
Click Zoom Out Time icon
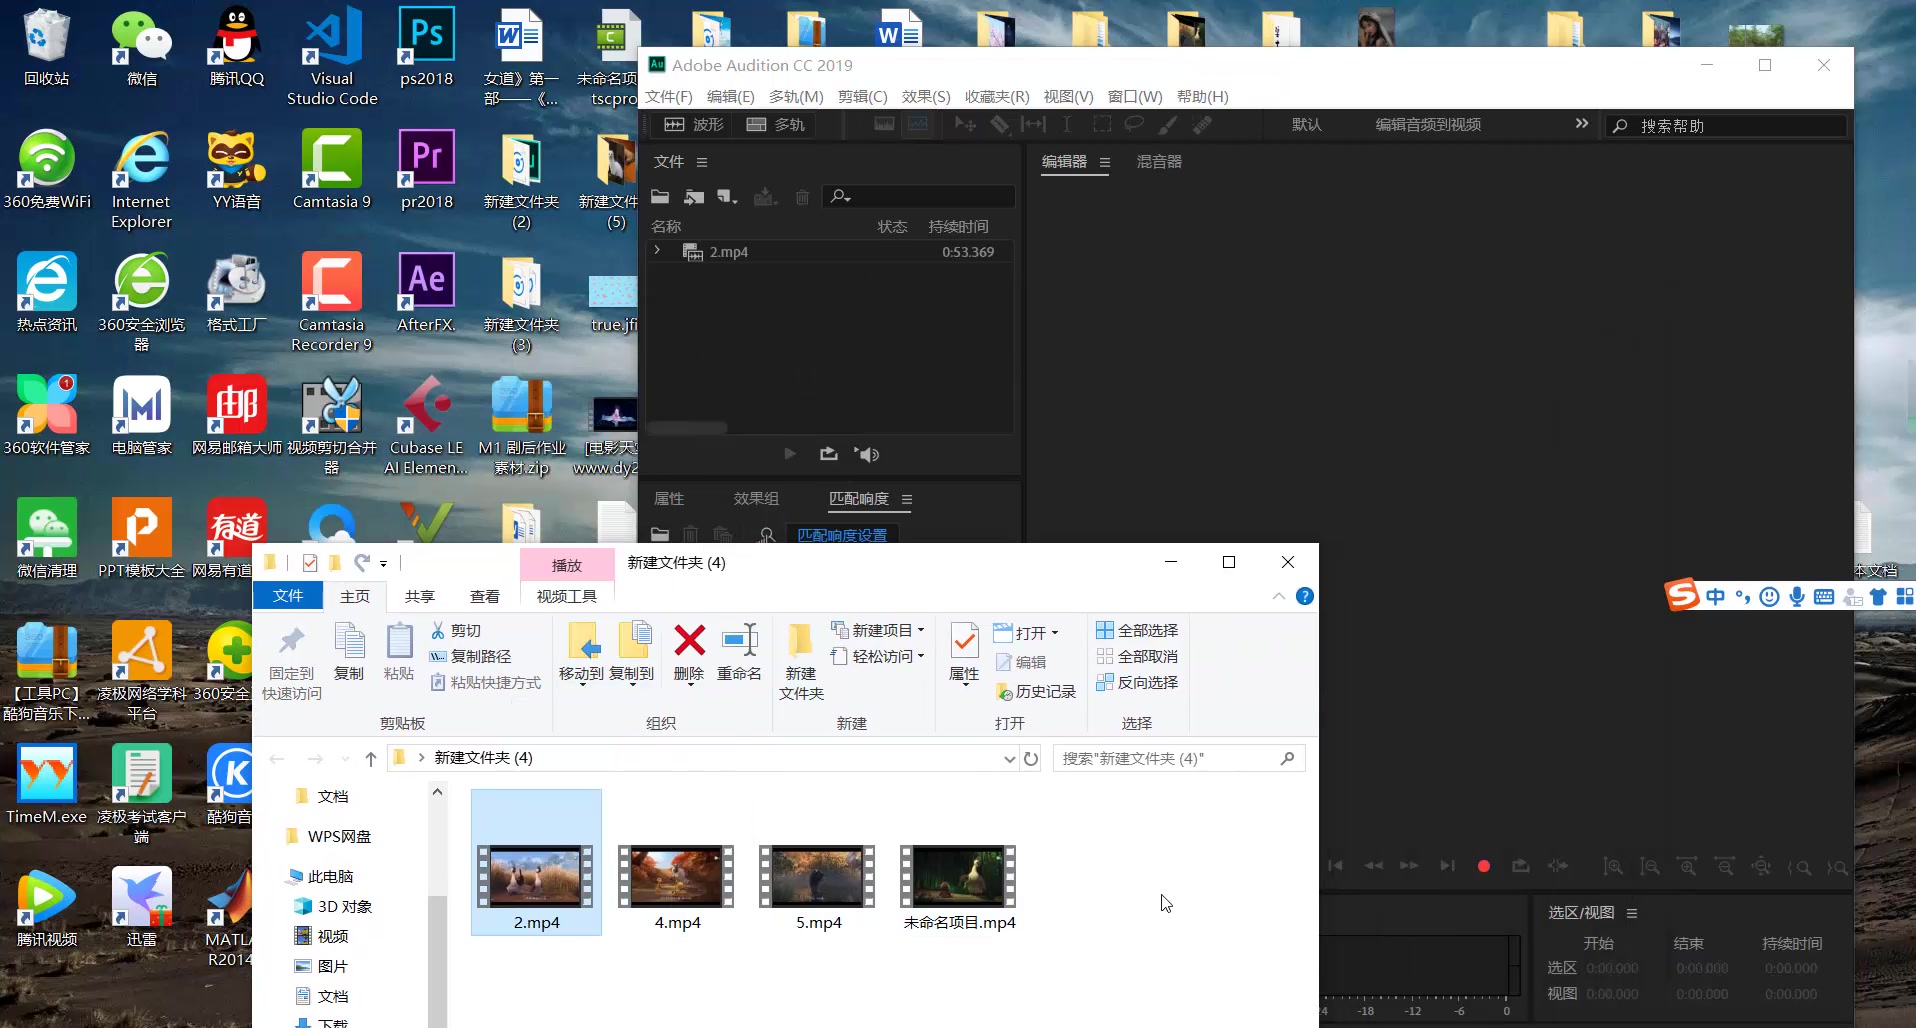point(1725,867)
